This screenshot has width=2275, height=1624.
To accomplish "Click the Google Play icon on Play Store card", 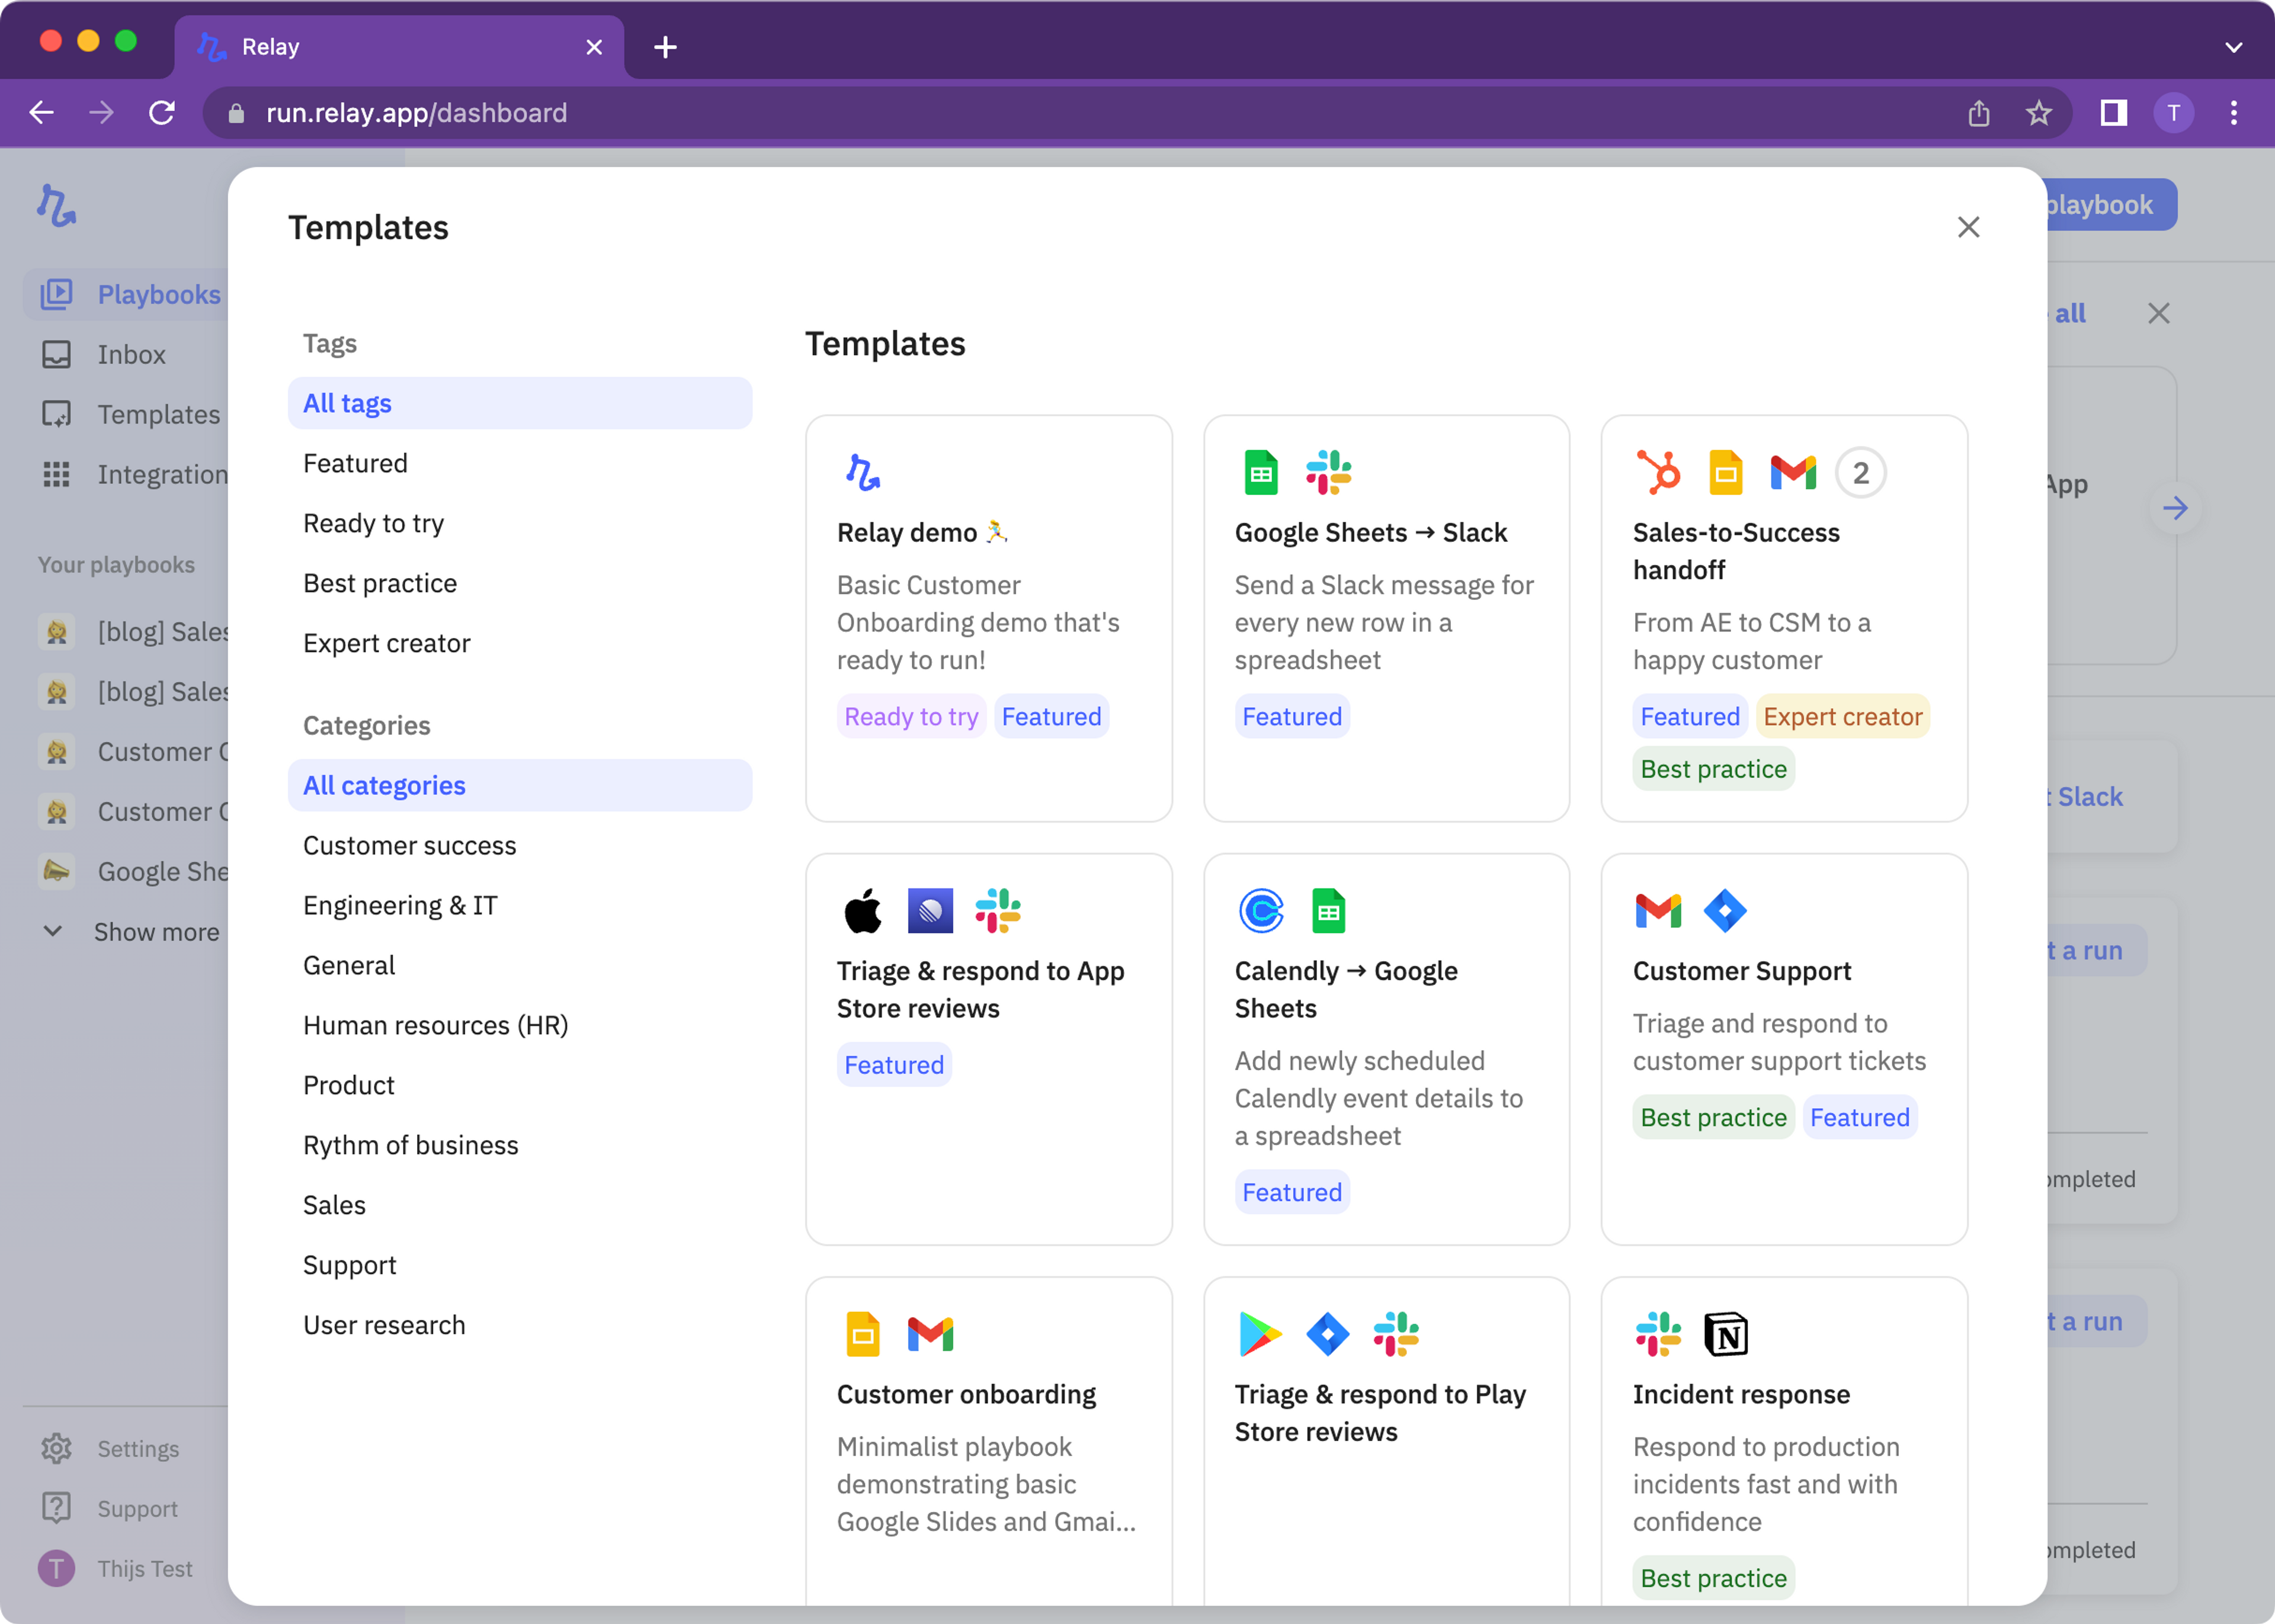I will [1260, 1334].
